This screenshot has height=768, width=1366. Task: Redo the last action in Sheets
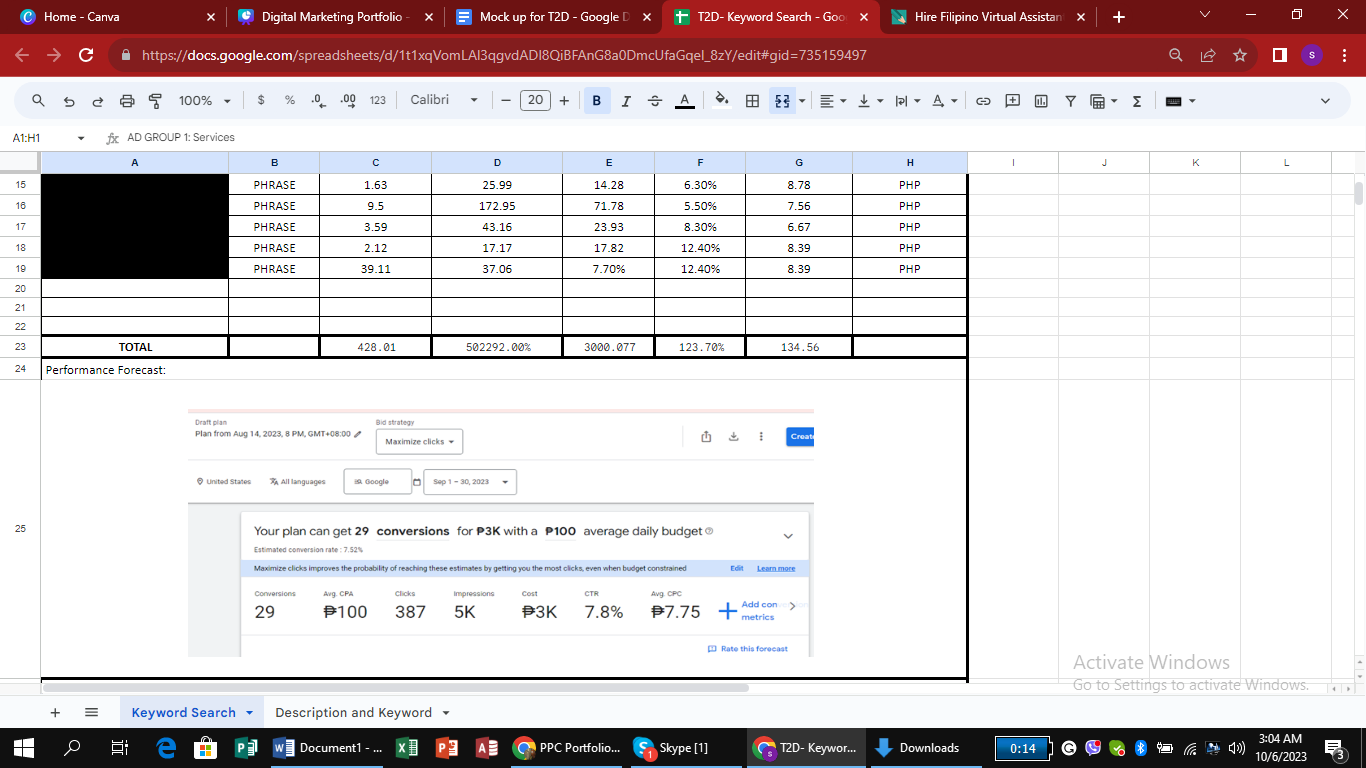98,101
